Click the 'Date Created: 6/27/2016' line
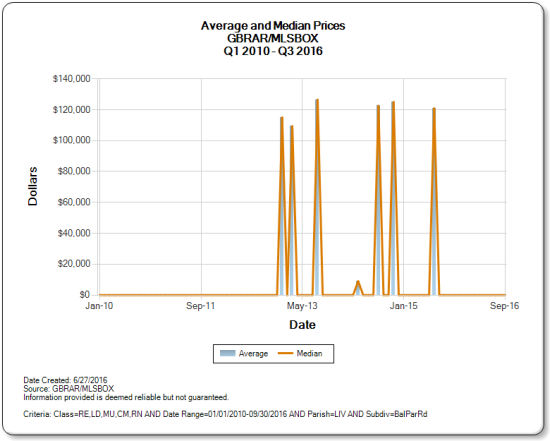This screenshot has height=441, width=550. click(x=65, y=380)
